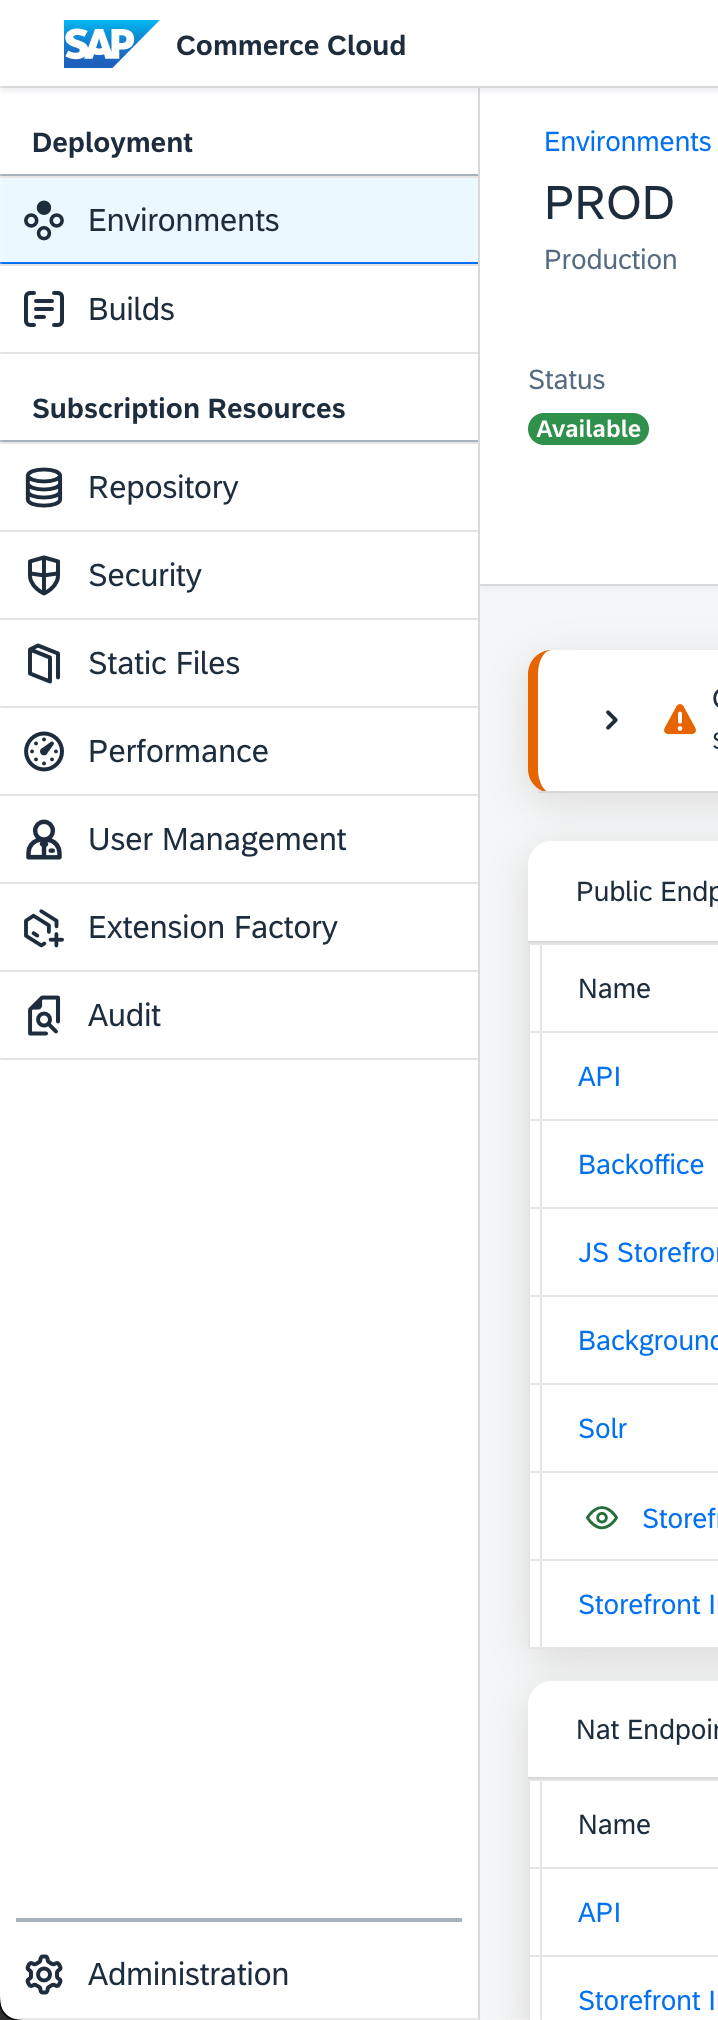Screen dimensions: 718x2020
Task: Open Static Files in the sidebar
Action: click(x=239, y=663)
